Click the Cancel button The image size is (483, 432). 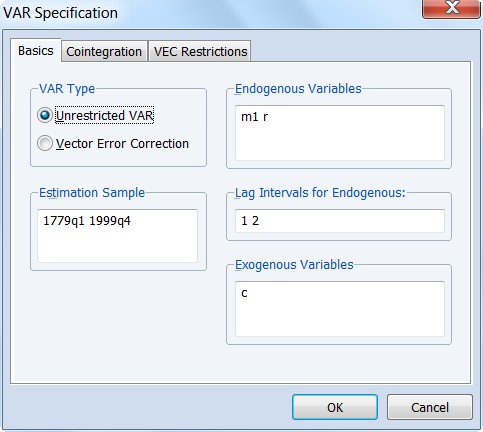click(430, 407)
